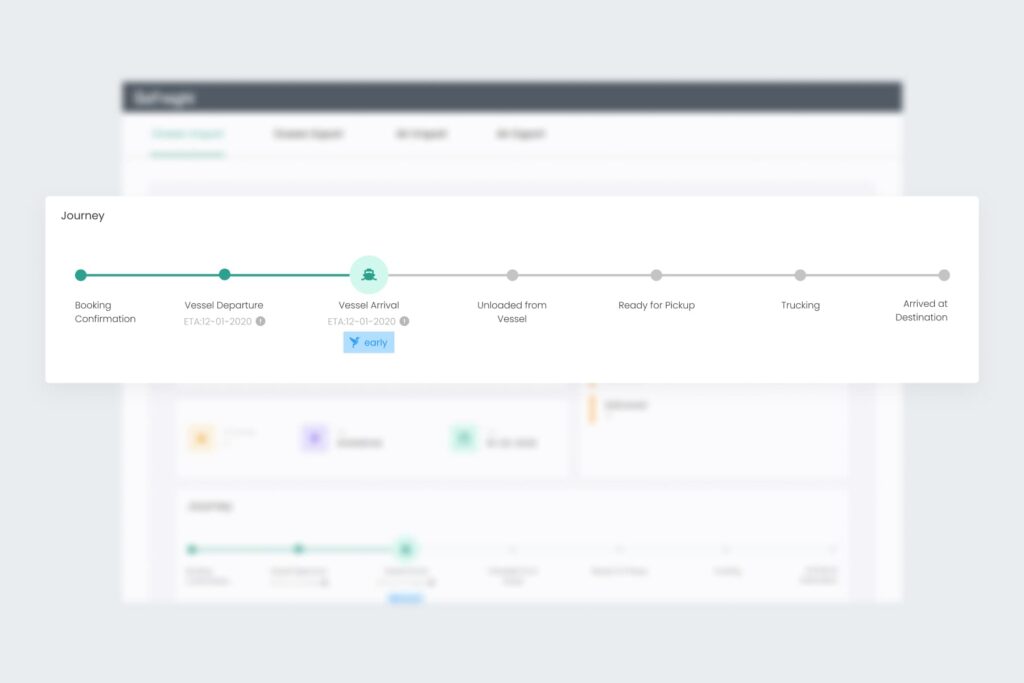Select the Vessel Departure timeline dot

(x=225, y=275)
